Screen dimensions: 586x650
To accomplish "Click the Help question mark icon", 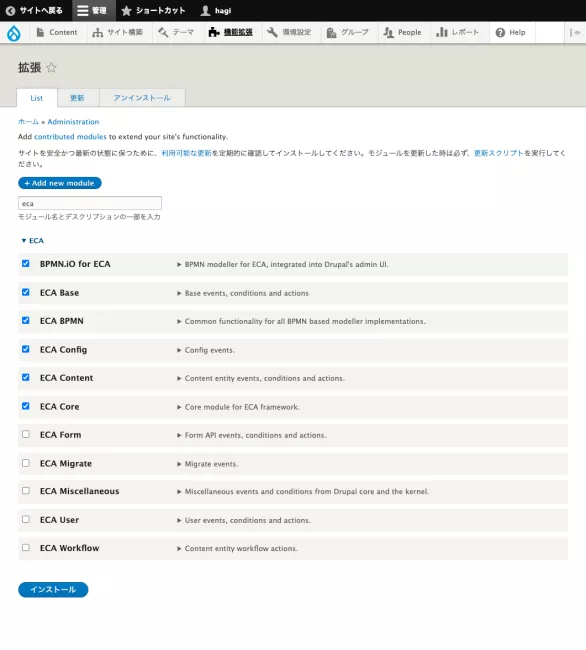I will tap(500, 32).
